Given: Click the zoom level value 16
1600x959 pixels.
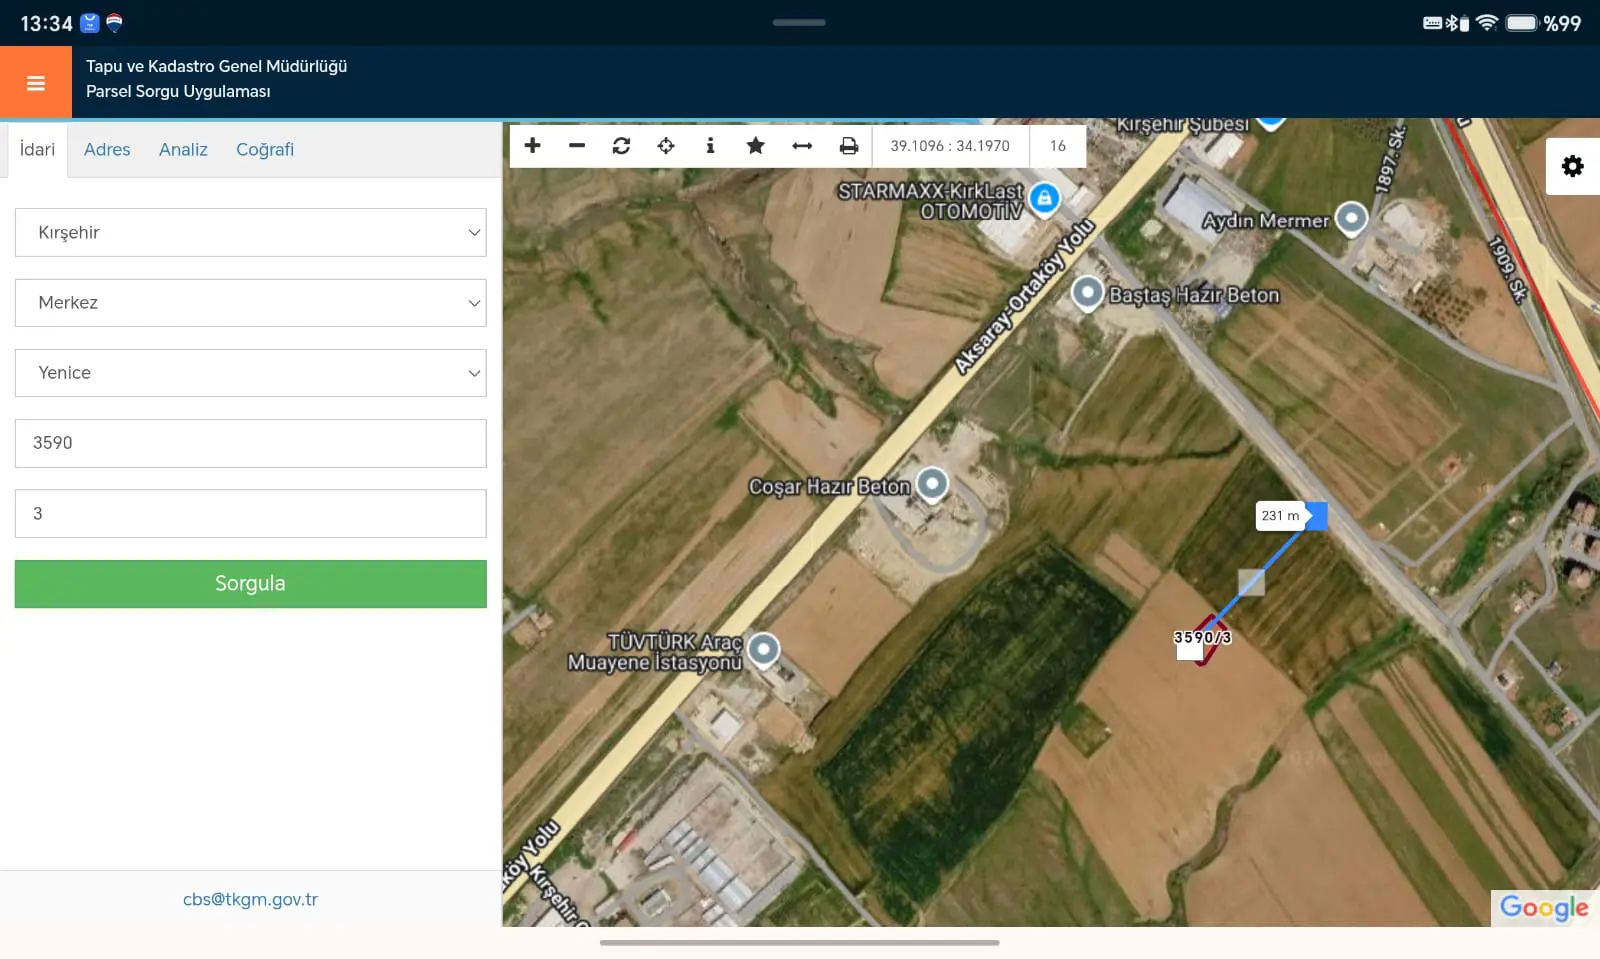Looking at the screenshot, I should coord(1058,146).
